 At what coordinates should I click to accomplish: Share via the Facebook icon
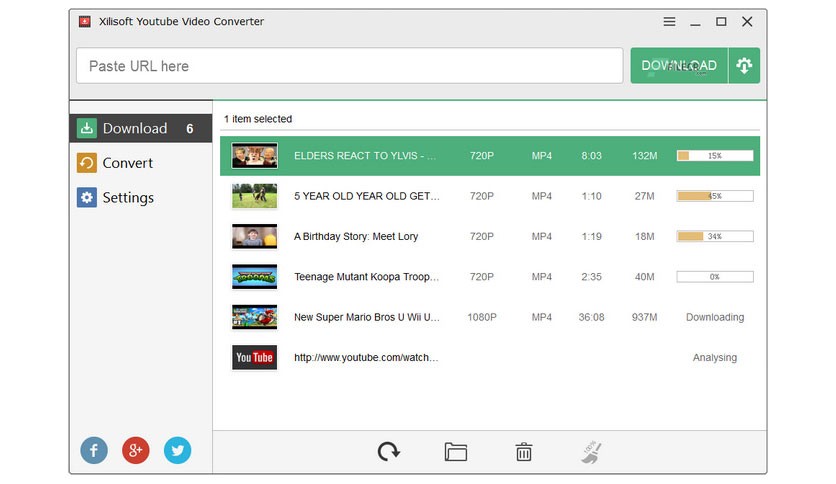point(94,450)
